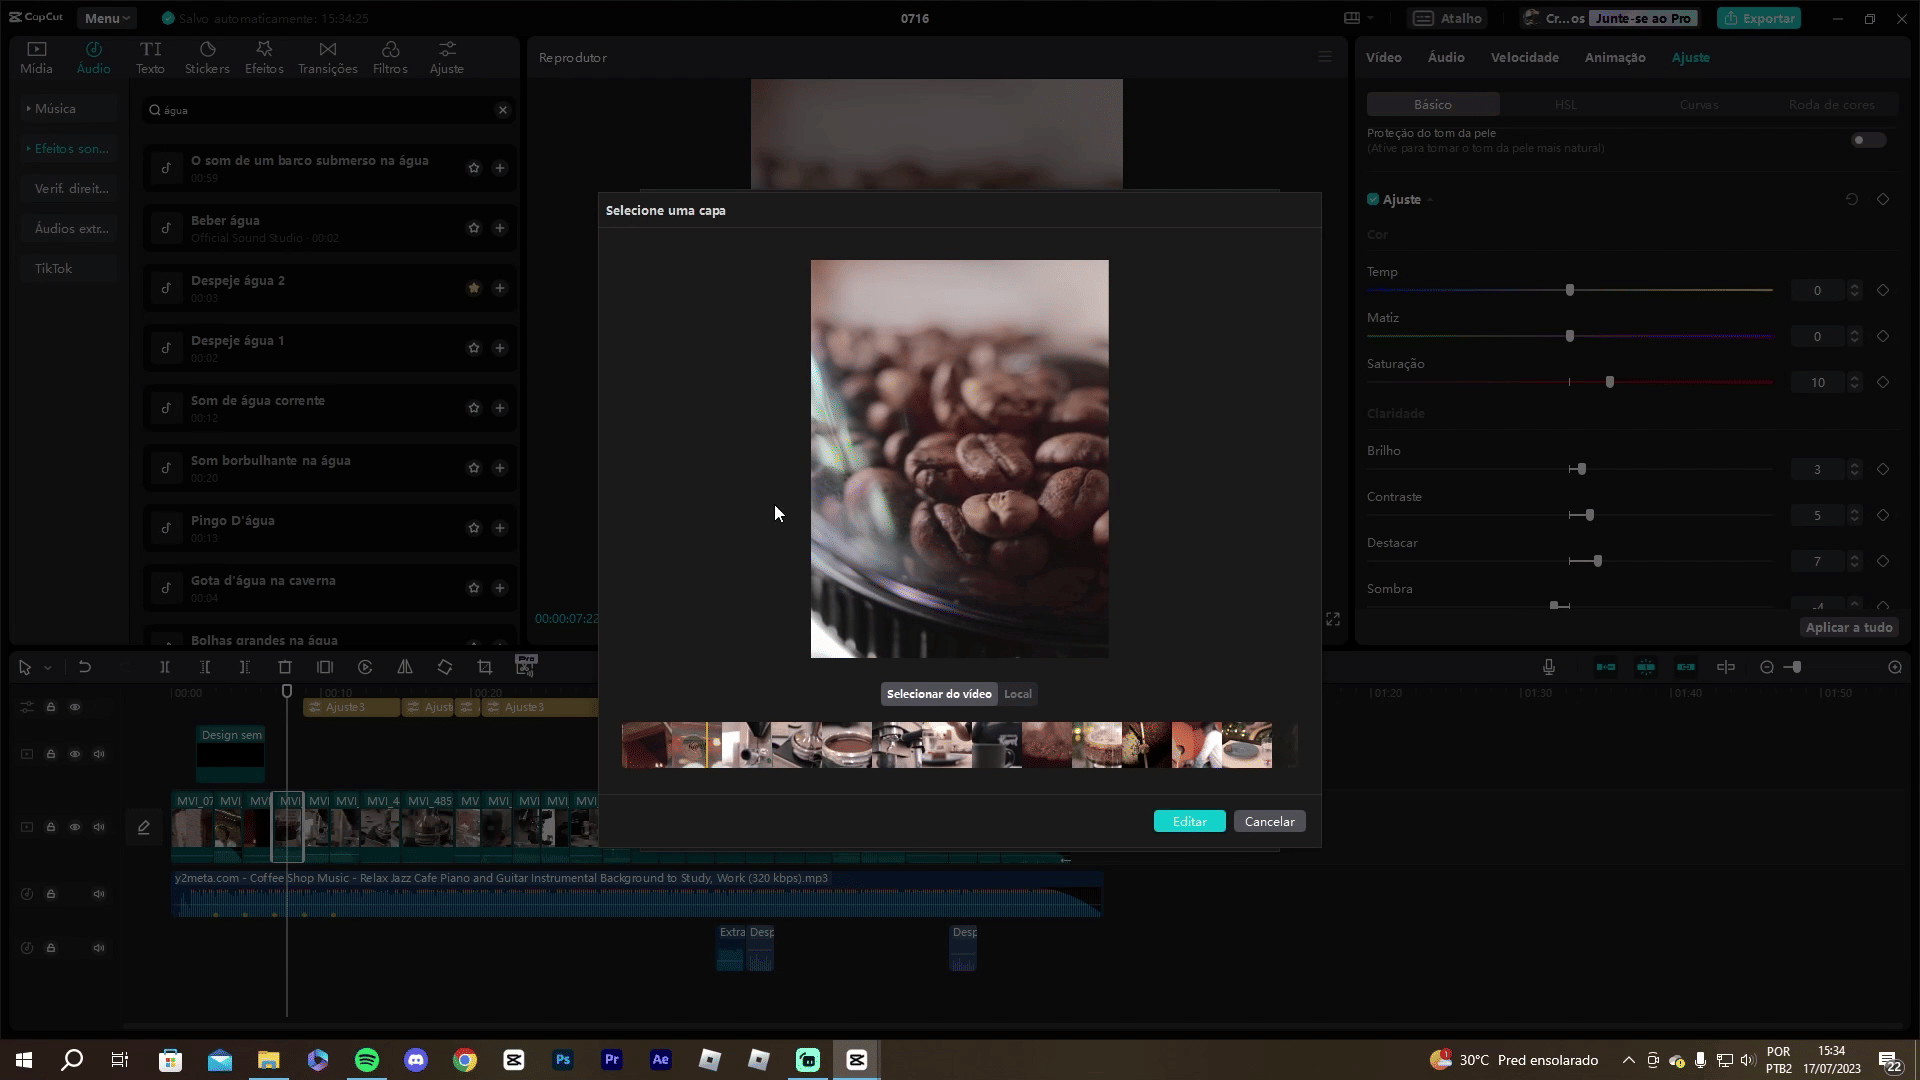The width and height of the screenshot is (1920, 1080).
Task: Uncheck the Ajuste checkbox
Action: (1373, 199)
